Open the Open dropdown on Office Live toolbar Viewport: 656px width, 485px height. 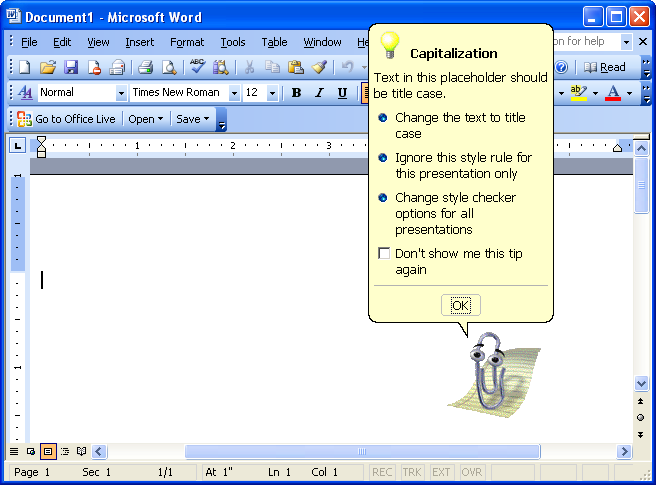click(x=145, y=119)
